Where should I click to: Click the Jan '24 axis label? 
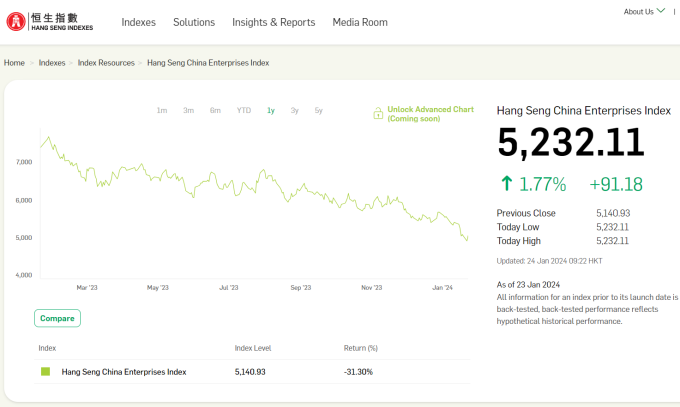442,287
